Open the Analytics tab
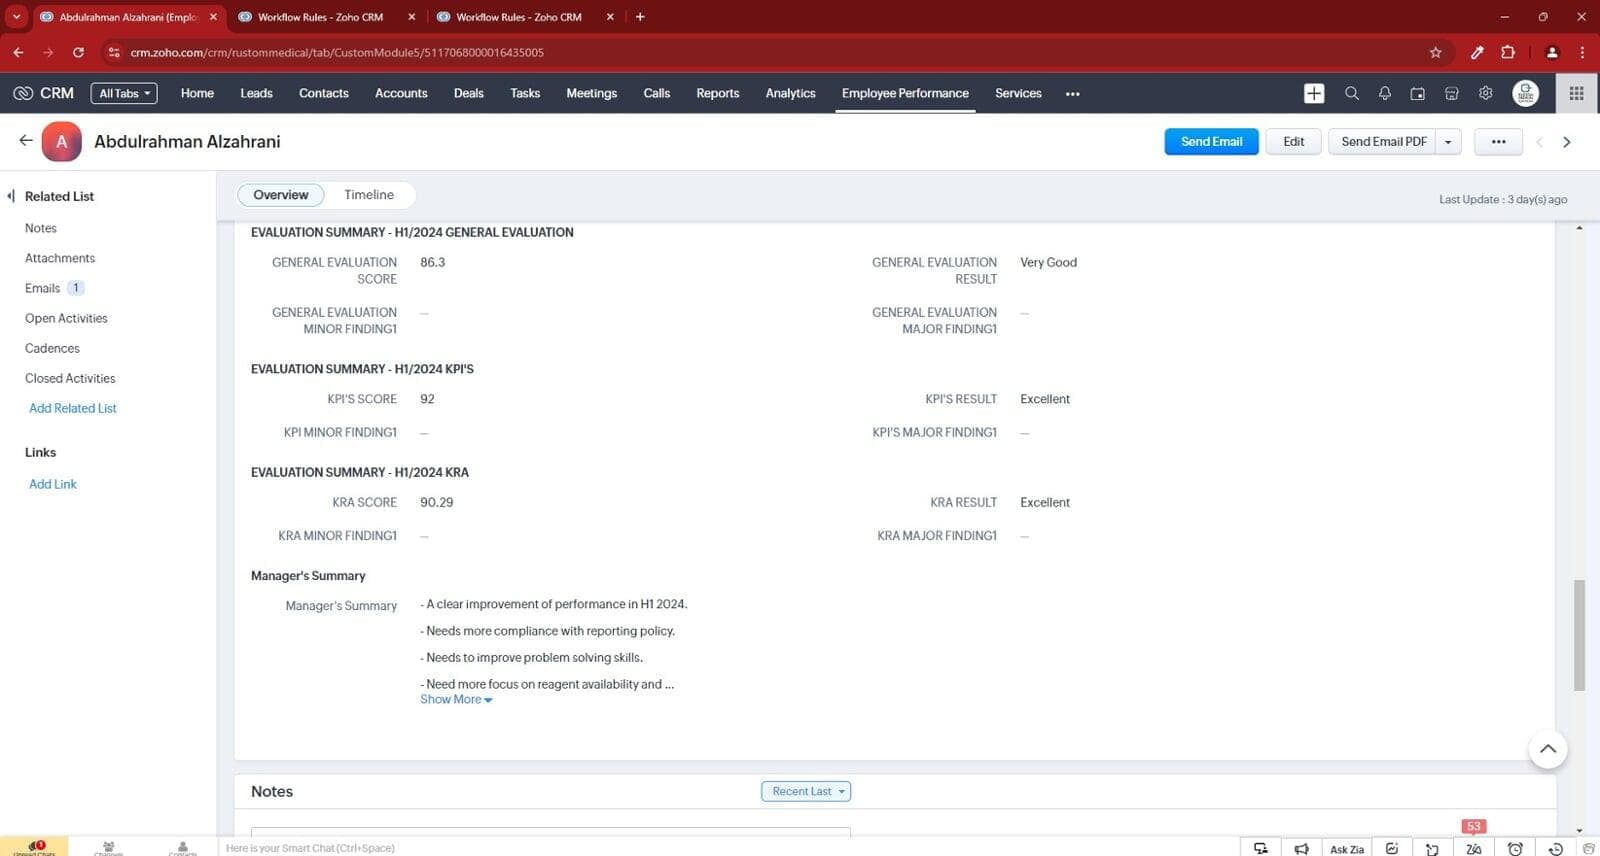1600x856 pixels. tap(790, 93)
